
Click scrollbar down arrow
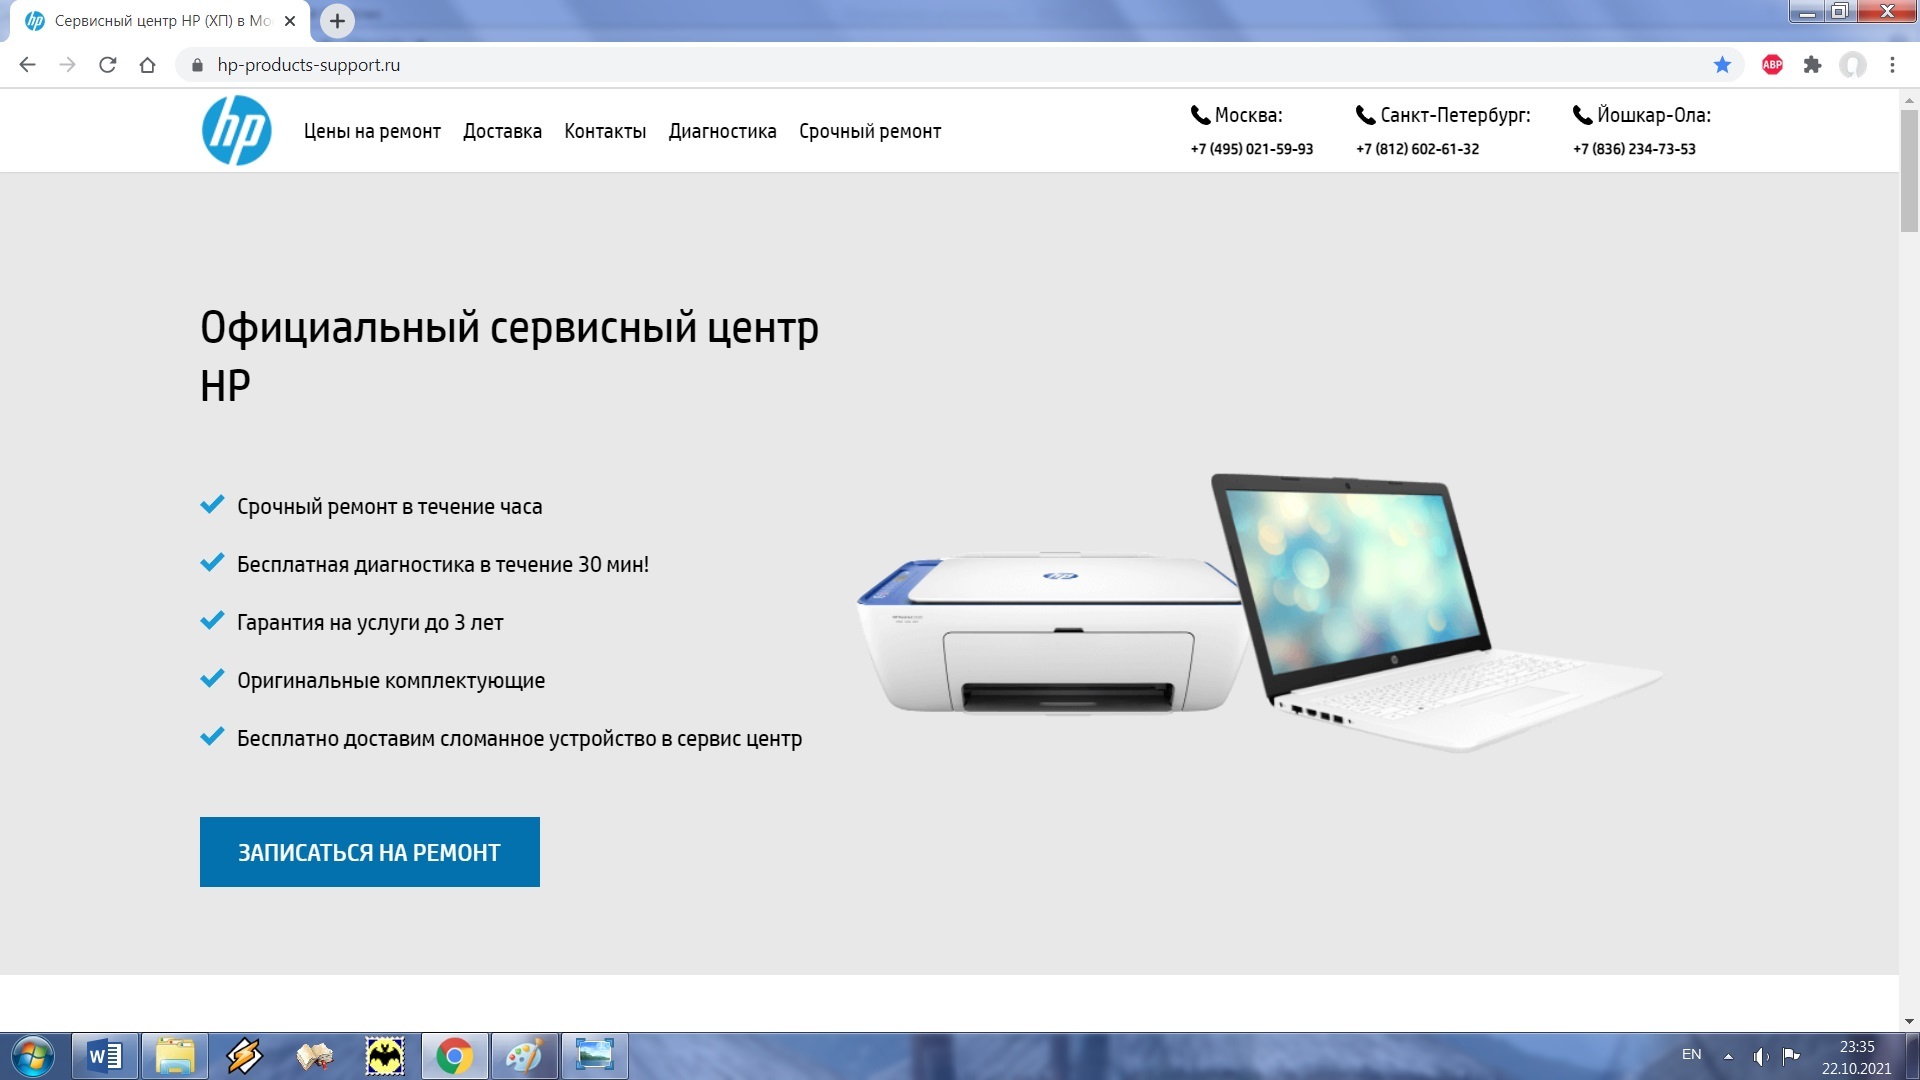click(1909, 1021)
